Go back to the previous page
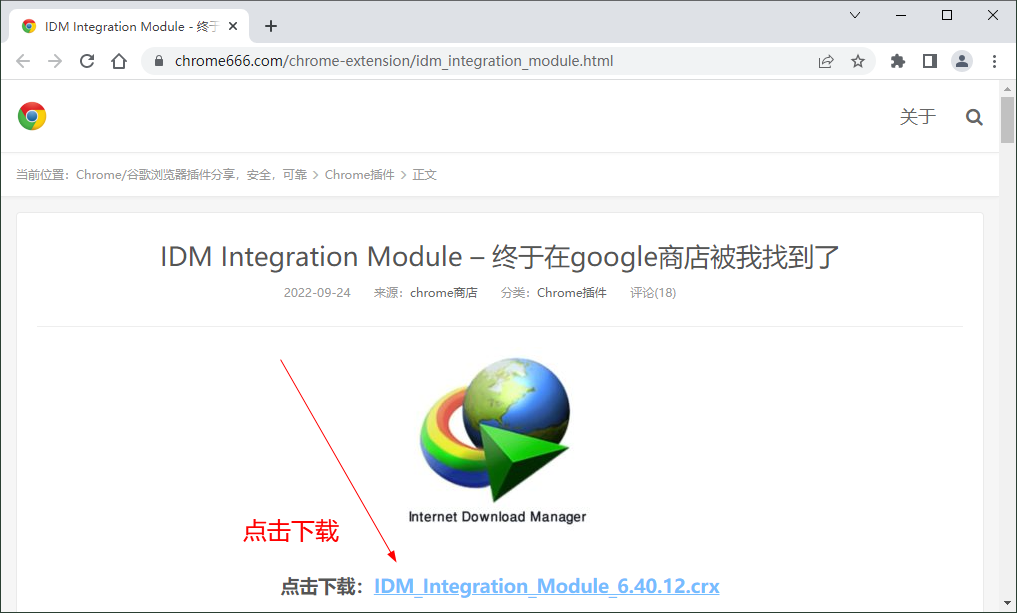The height and width of the screenshot is (613, 1017). point(23,61)
